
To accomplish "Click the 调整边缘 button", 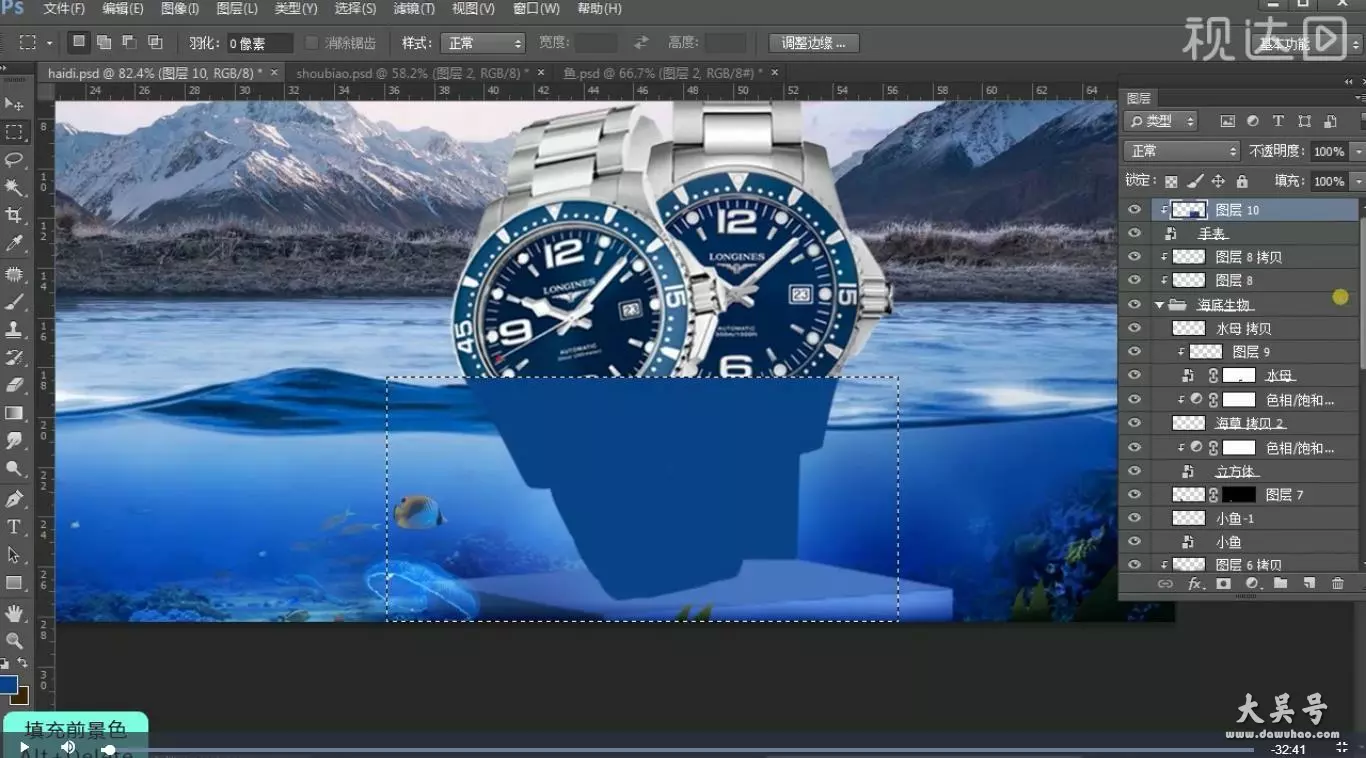I will [814, 43].
